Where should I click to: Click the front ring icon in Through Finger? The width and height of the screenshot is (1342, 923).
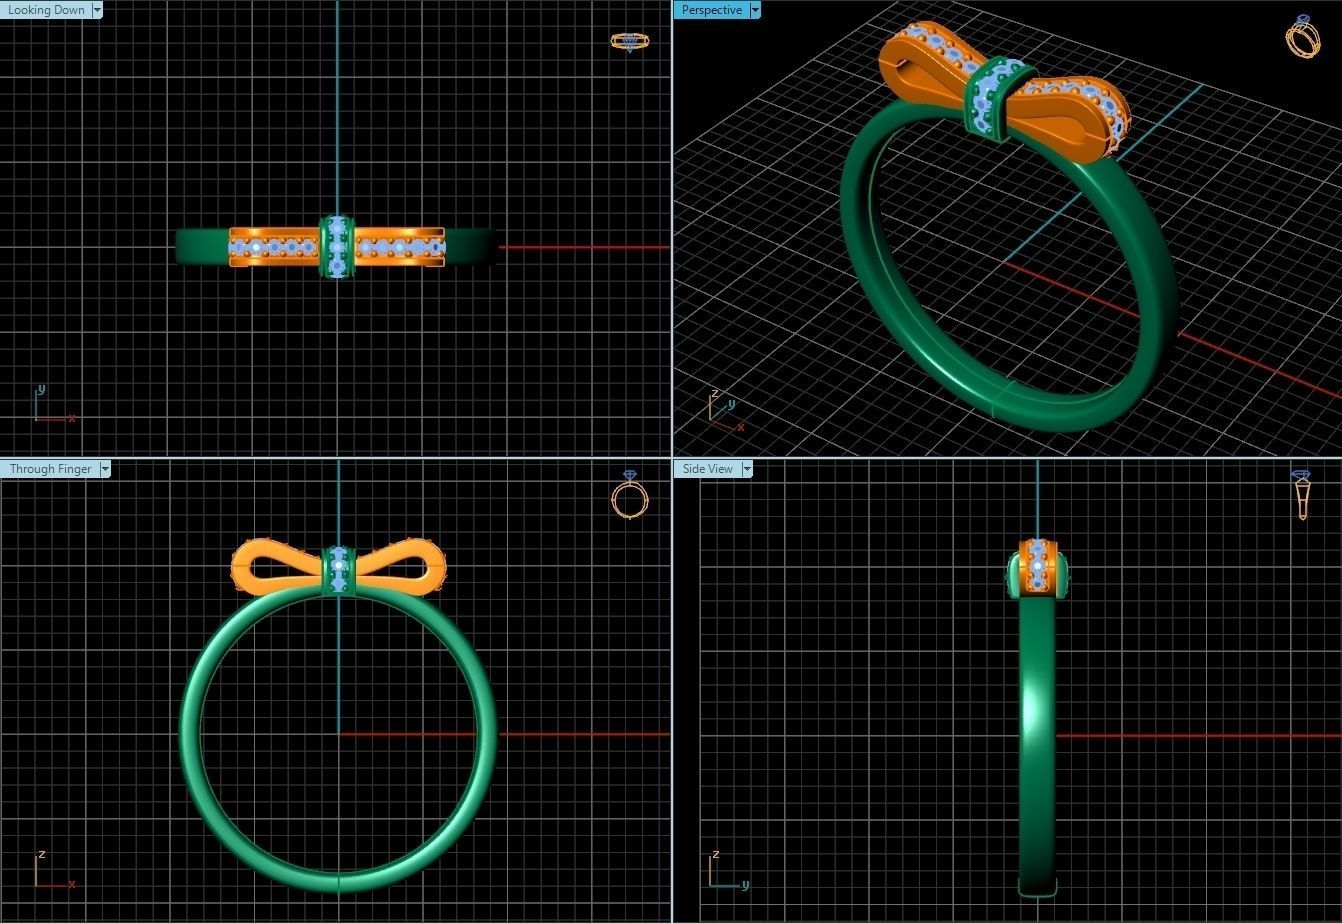(630, 495)
